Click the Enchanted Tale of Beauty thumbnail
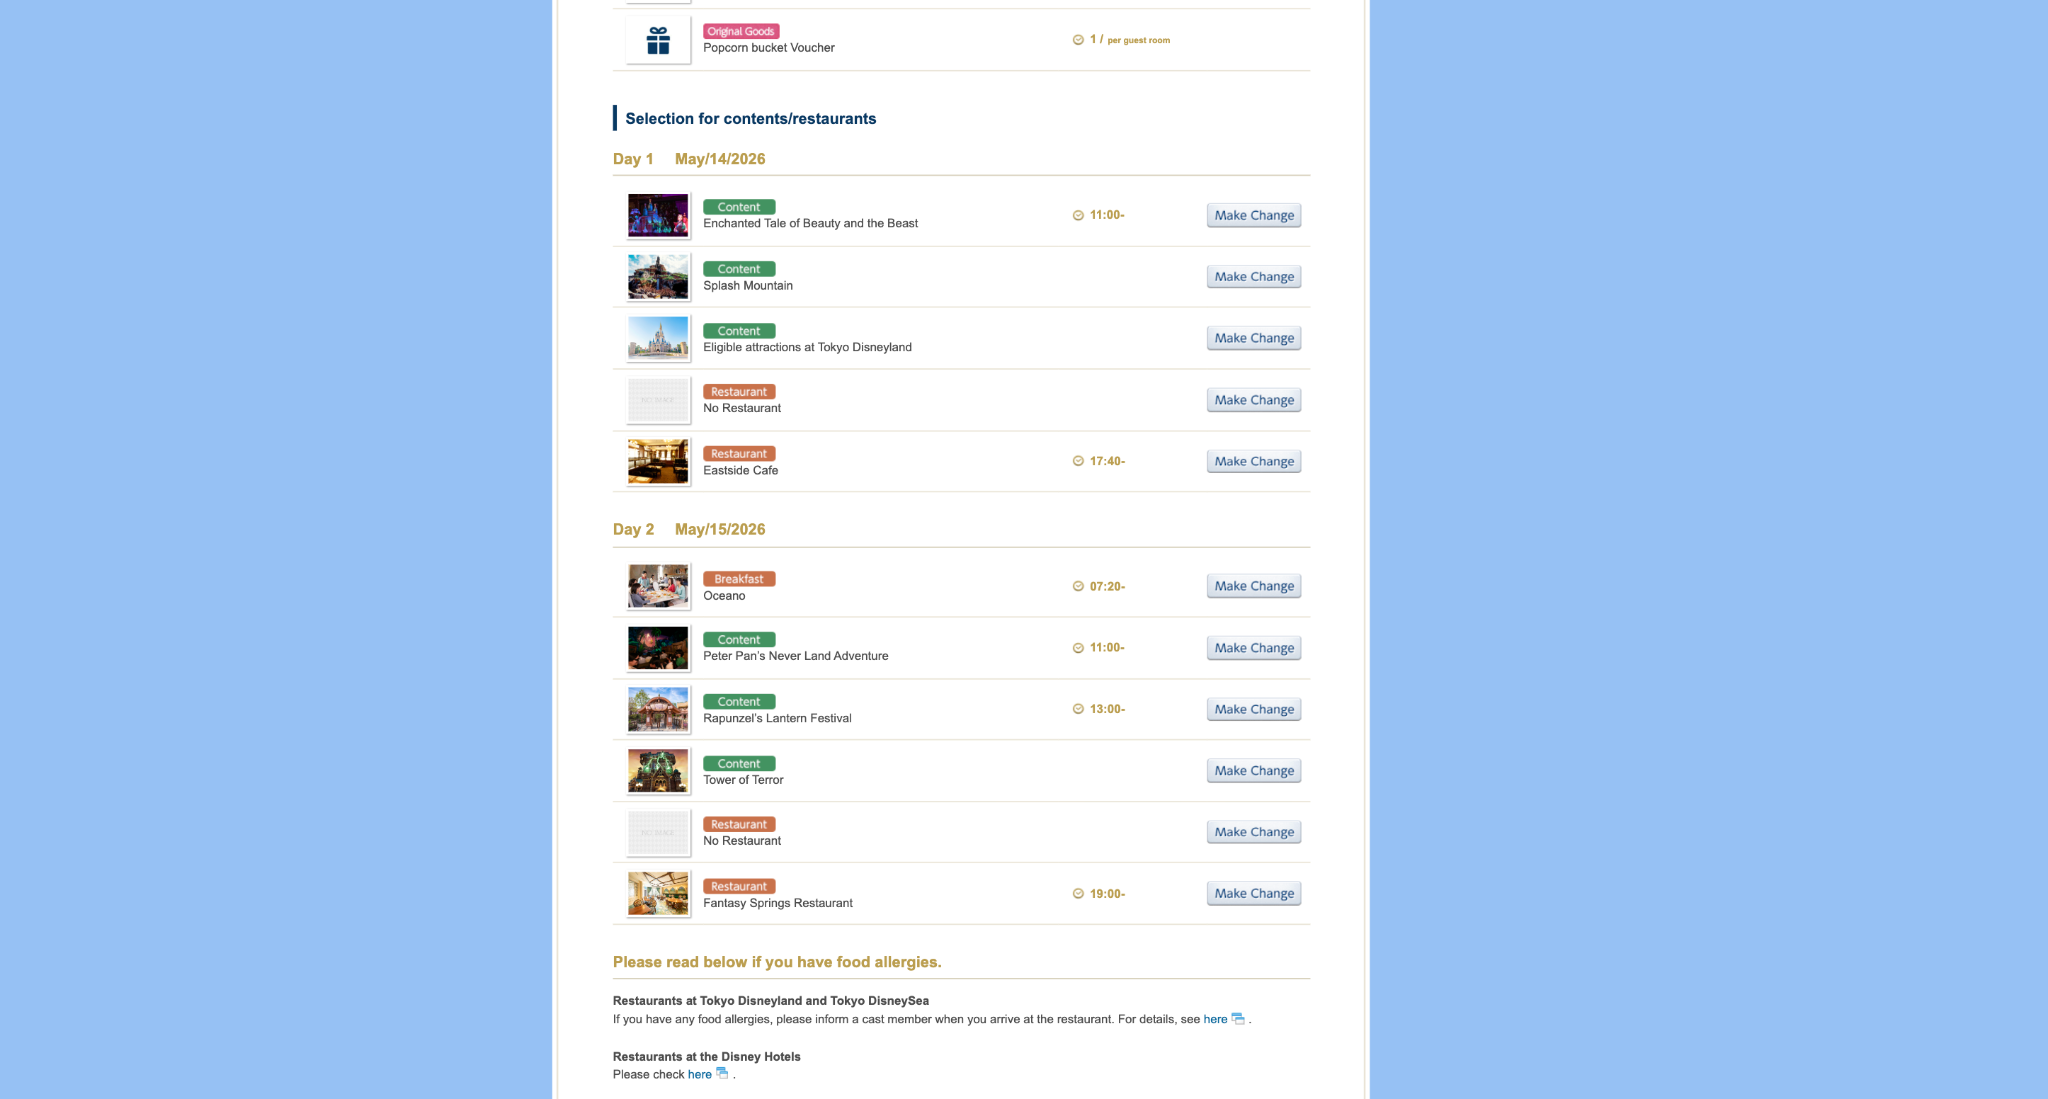The height and width of the screenshot is (1099, 2048). (x=658, y=215)
